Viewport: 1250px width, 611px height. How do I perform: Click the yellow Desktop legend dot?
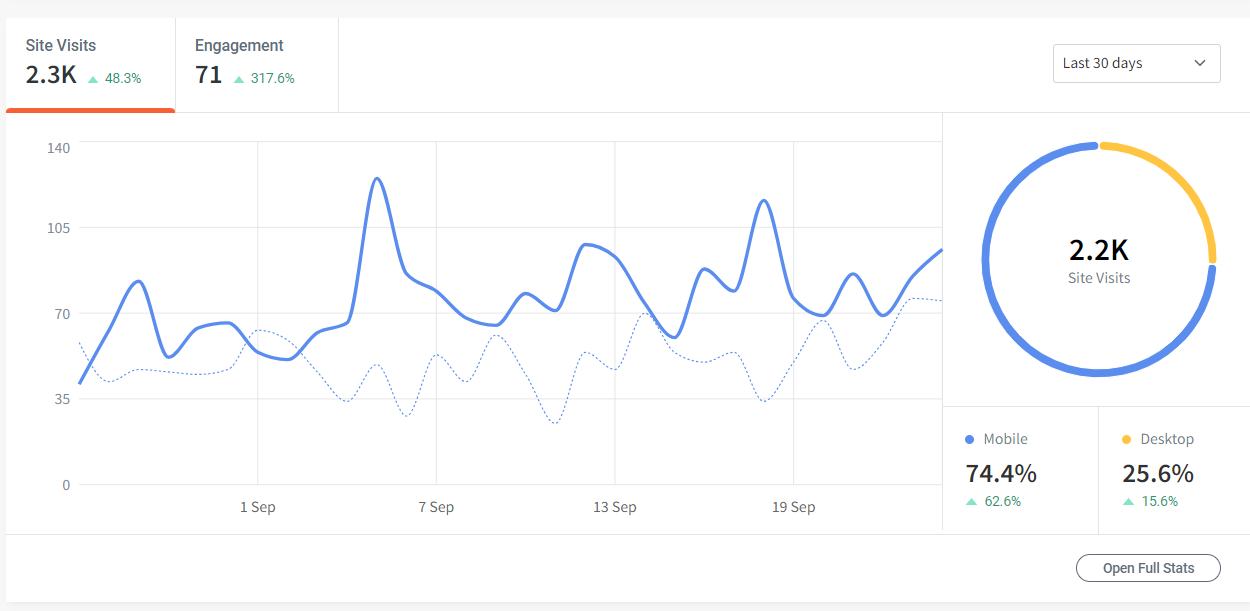(x=1127, y=439)
